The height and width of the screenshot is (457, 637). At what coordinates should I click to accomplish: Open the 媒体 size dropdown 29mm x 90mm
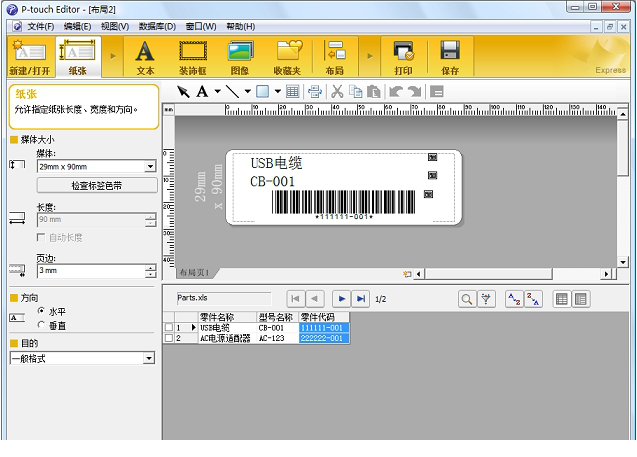click(150, 167)
